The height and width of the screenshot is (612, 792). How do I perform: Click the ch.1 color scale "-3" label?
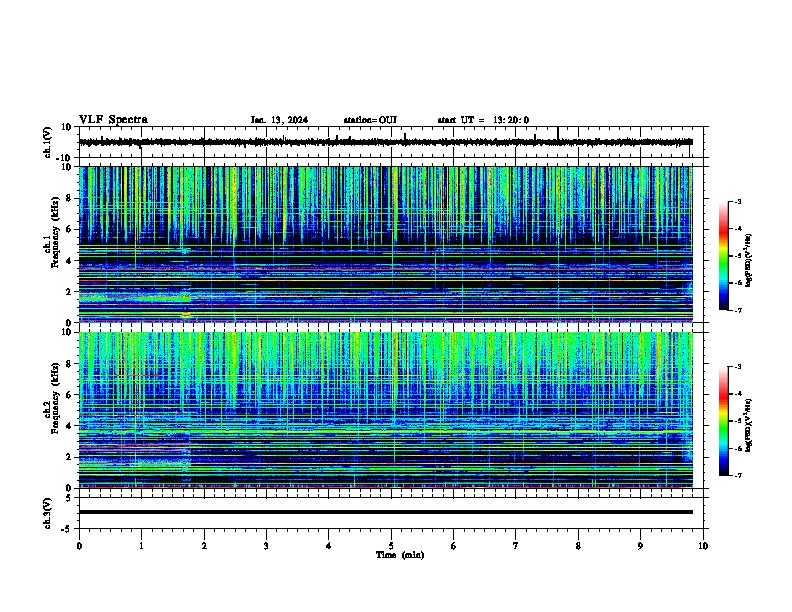[737, 201]
